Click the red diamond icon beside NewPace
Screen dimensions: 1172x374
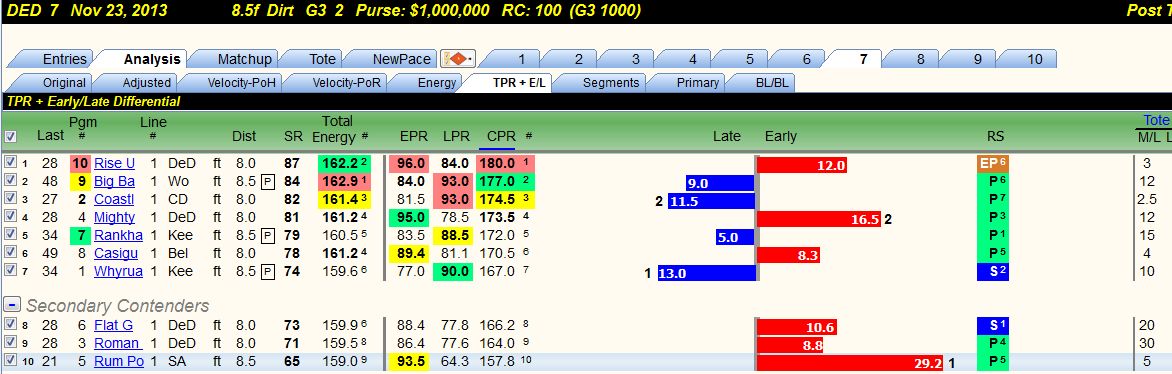(458, 59)
